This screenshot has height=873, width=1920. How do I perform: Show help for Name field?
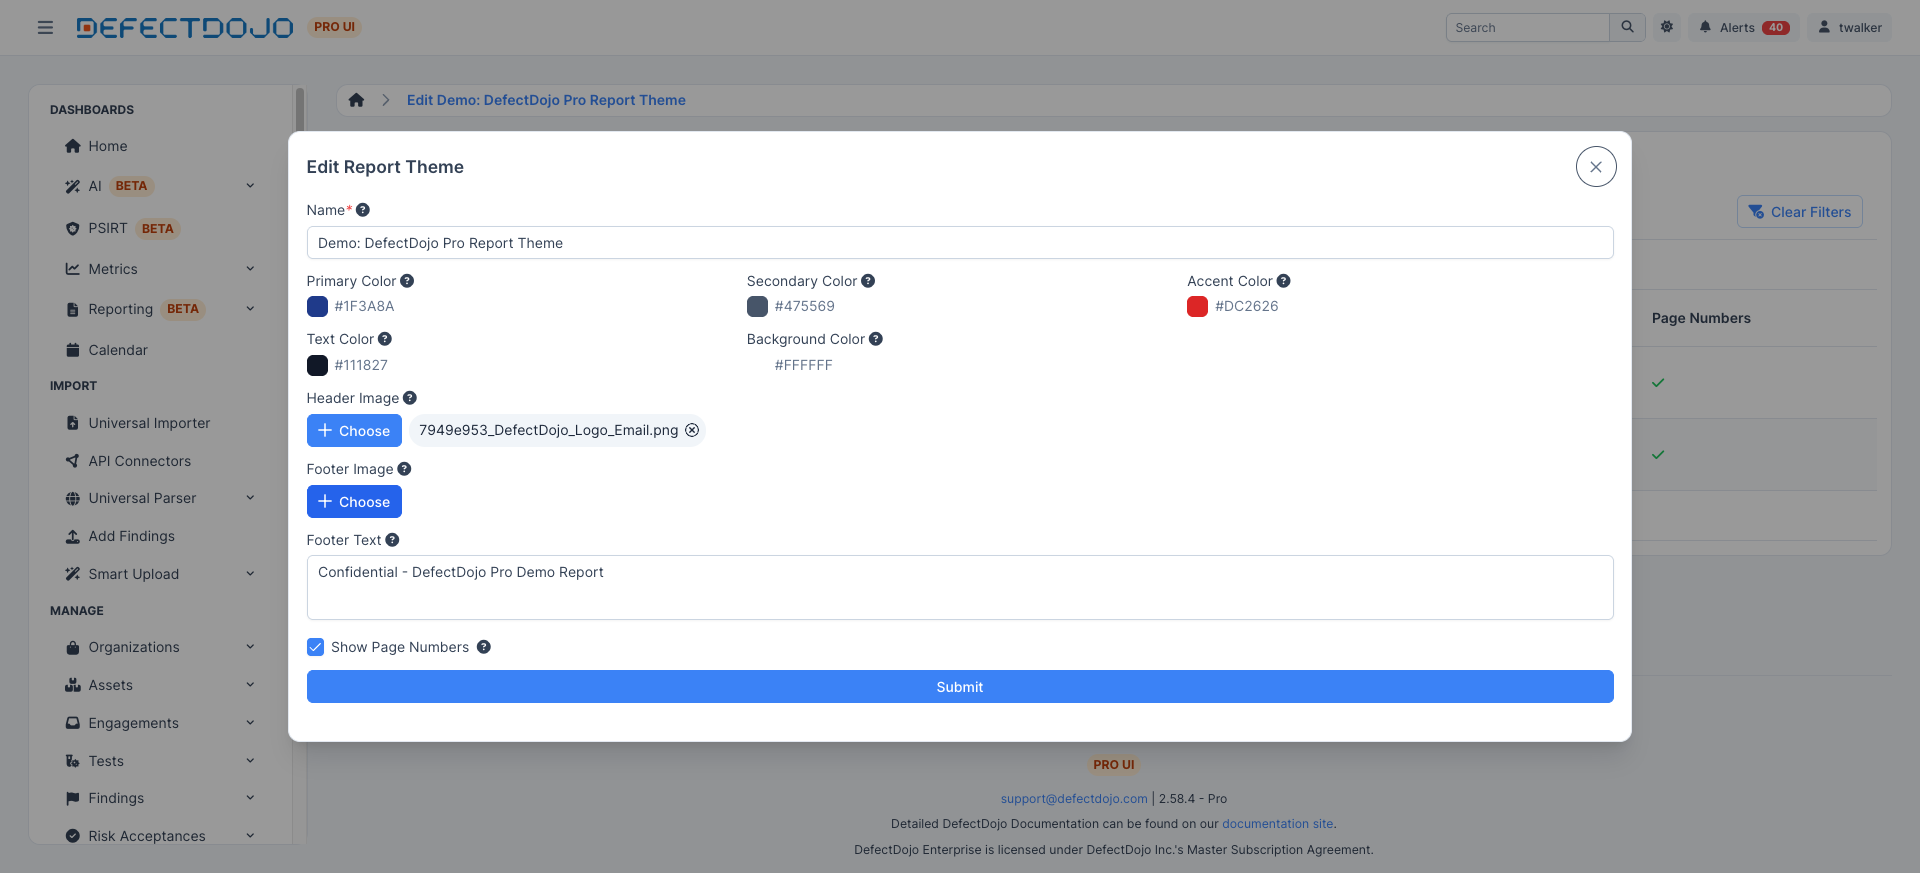tap(363, 210)
